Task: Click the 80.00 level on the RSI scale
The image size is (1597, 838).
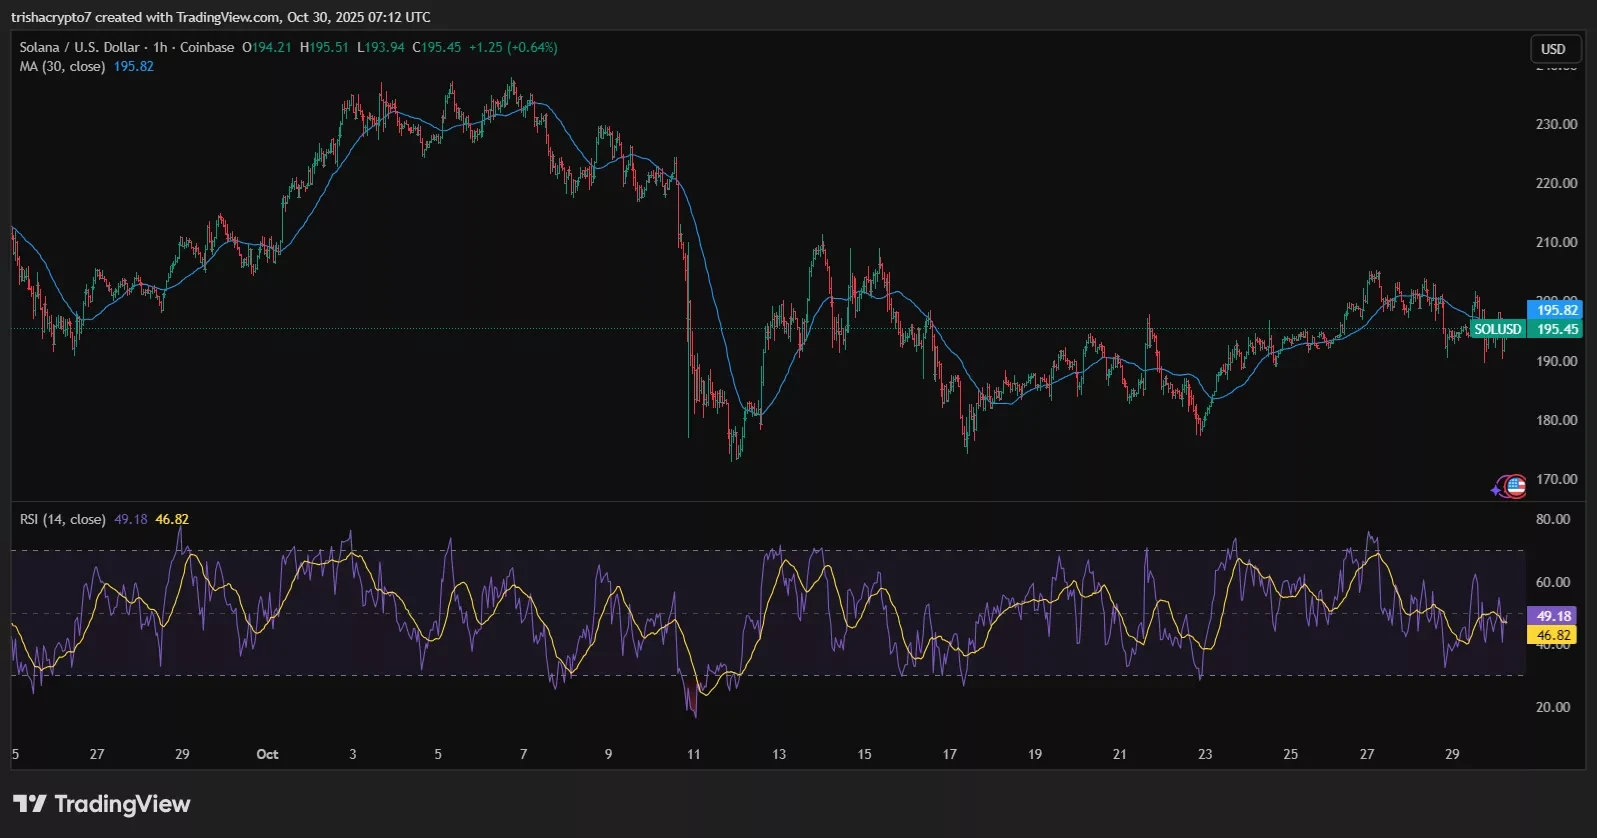Action: [1553, 519]
